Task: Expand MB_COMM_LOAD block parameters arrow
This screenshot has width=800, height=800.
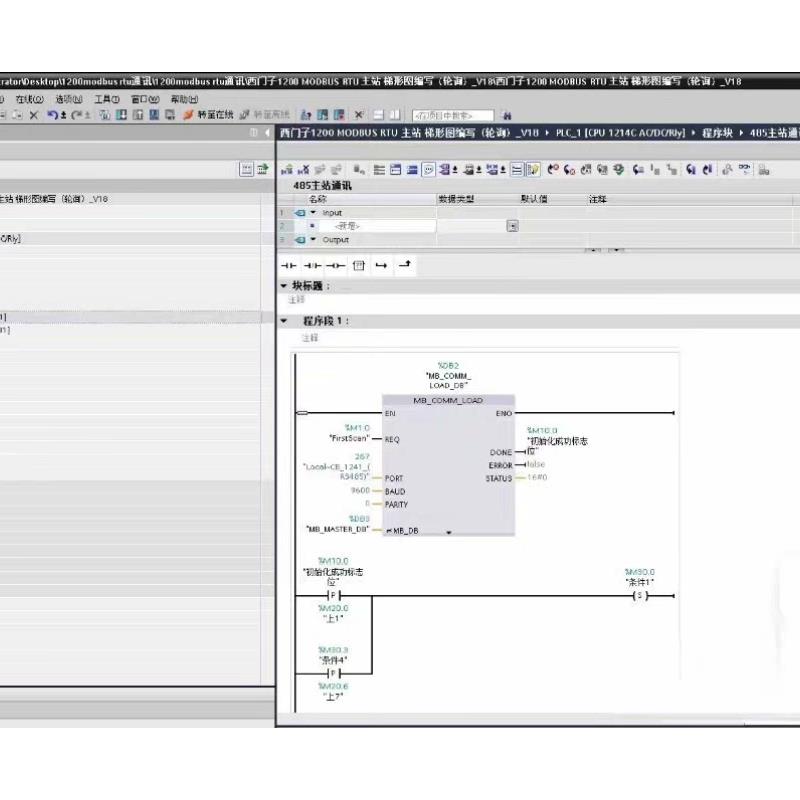Action: point(448,532)
